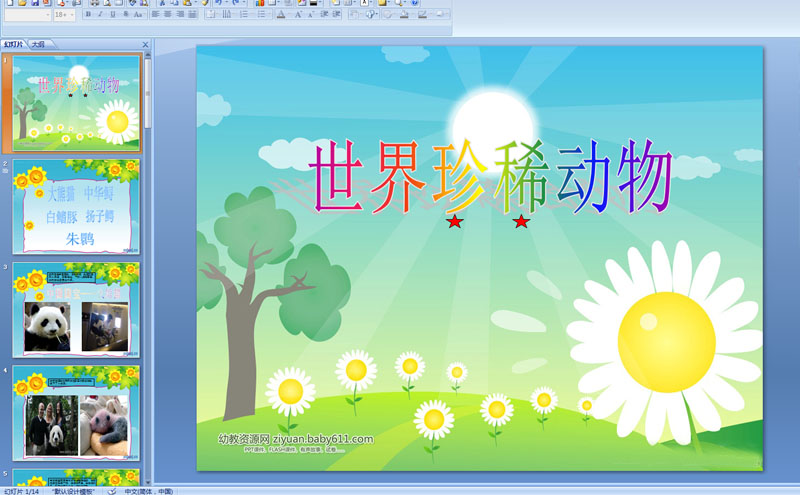Select the 幻灯片 slides tab

[14, 44]
